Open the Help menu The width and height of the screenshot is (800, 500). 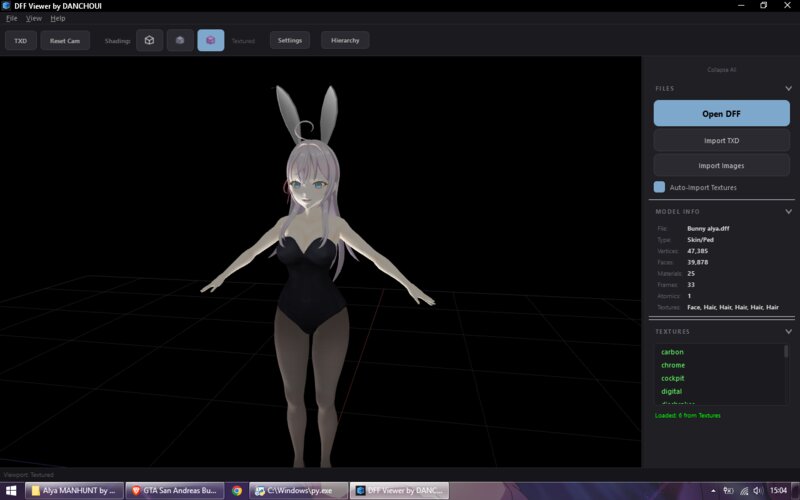click(x=58, y=18)
